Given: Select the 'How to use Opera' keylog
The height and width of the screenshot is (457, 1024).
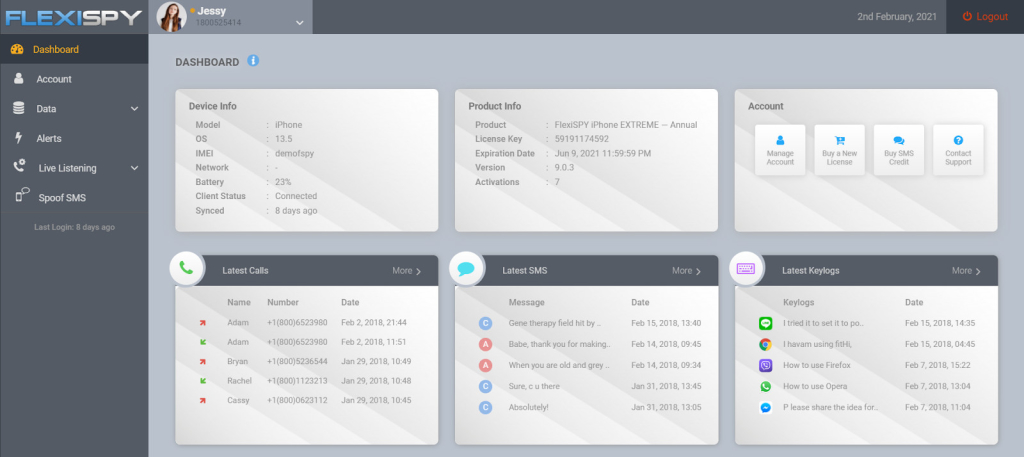Looking at the screenshot, I should click(815, 386).
